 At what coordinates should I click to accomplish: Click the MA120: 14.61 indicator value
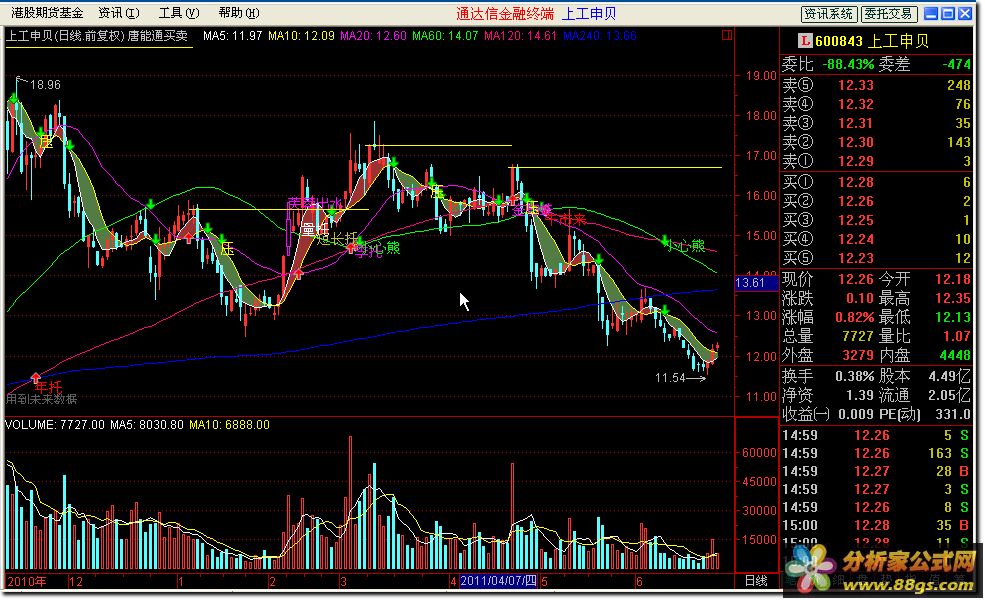[x=520, y=36]
